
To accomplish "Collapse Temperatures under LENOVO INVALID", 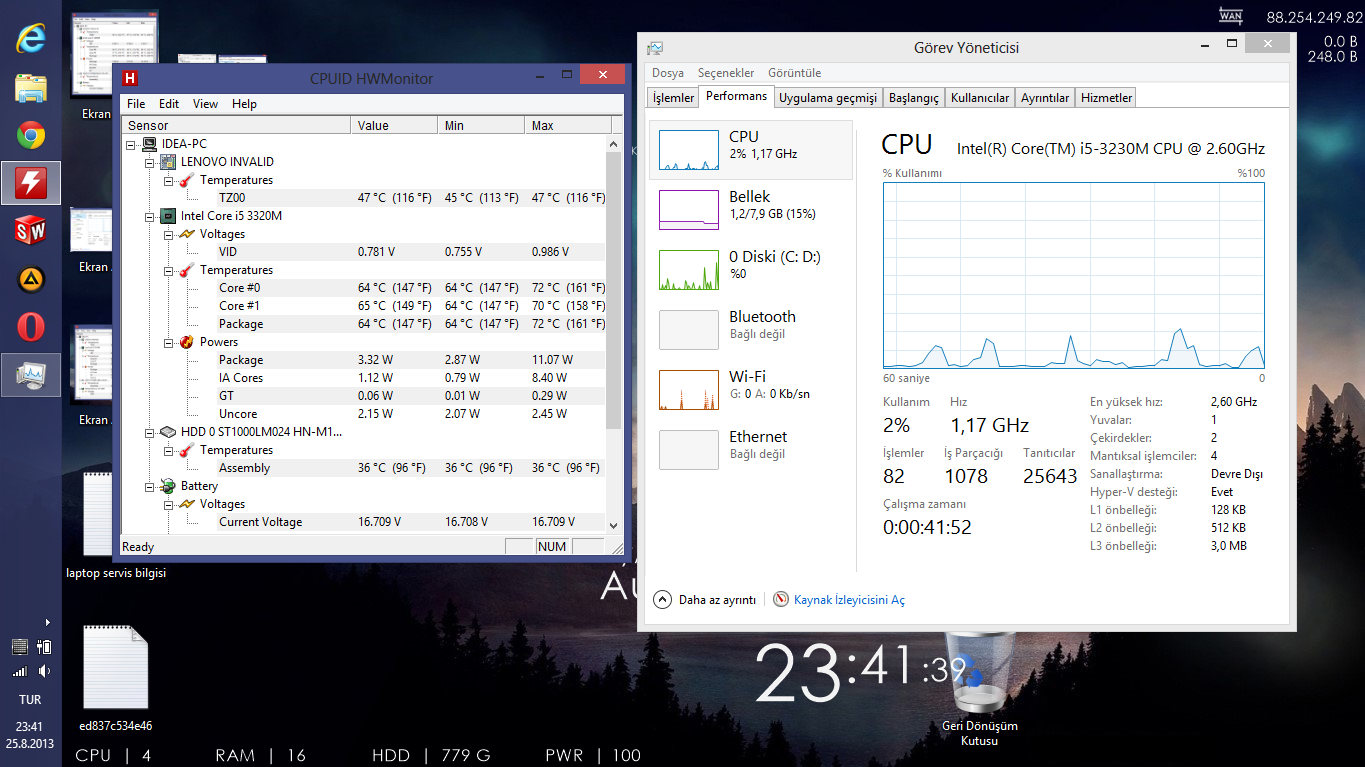I will pyautogui.click(x=168, y=180).
